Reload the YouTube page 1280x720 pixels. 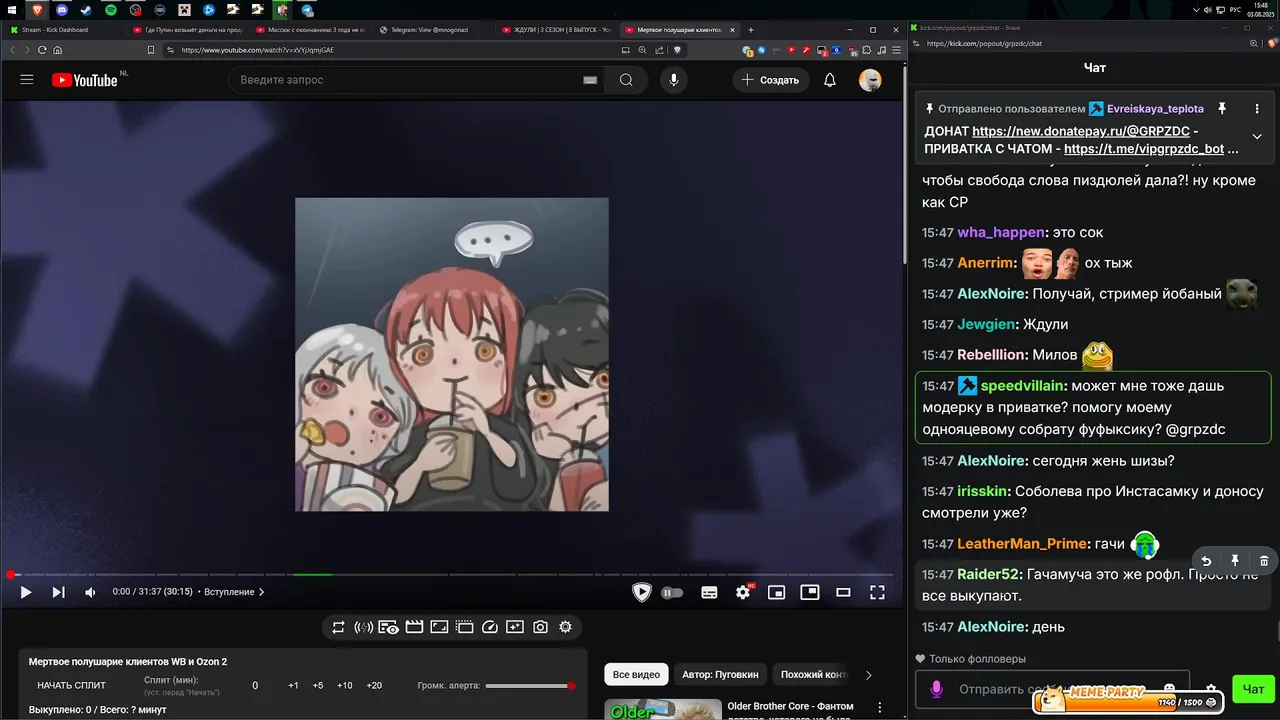(x=42, y=50)
